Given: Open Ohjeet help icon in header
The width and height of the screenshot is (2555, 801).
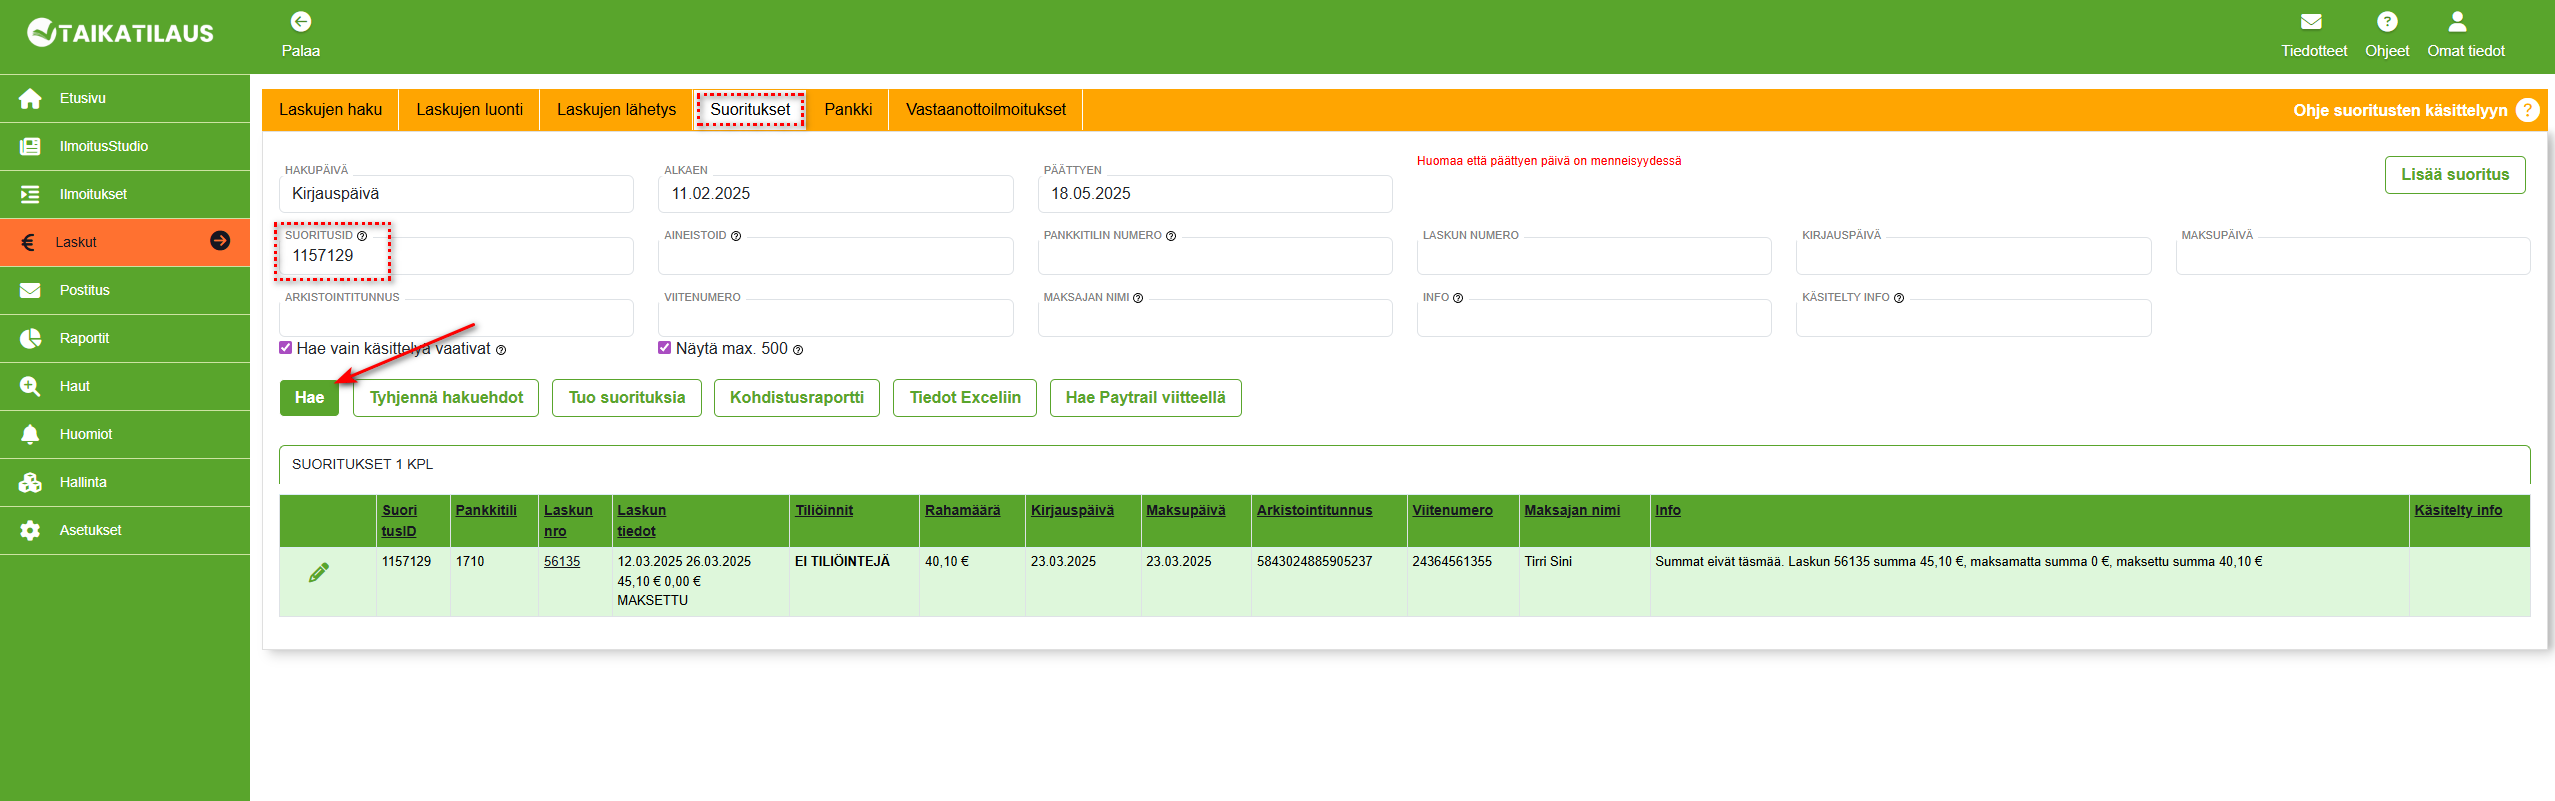Looking at the screenshot, I should [2386, 21].
